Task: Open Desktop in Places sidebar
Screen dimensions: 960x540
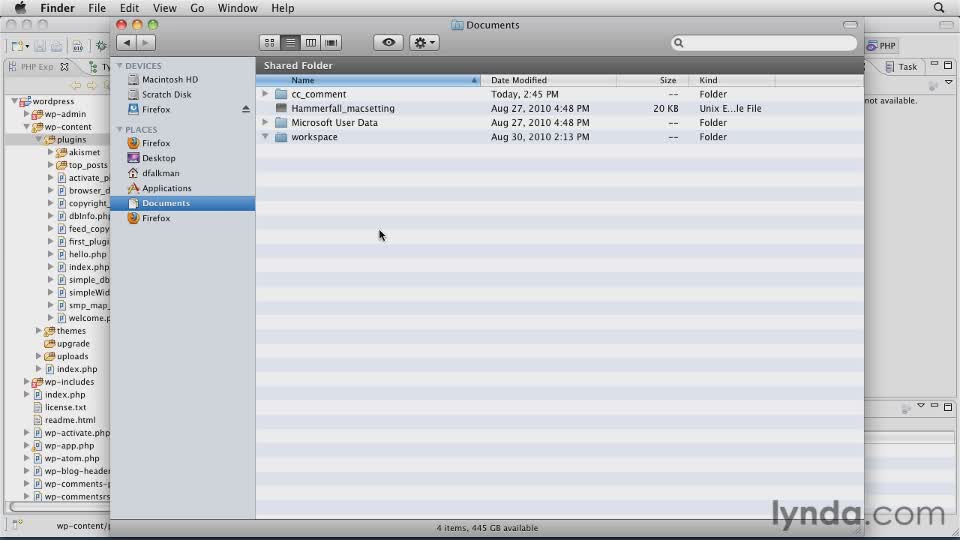Action: coord(158,158)
